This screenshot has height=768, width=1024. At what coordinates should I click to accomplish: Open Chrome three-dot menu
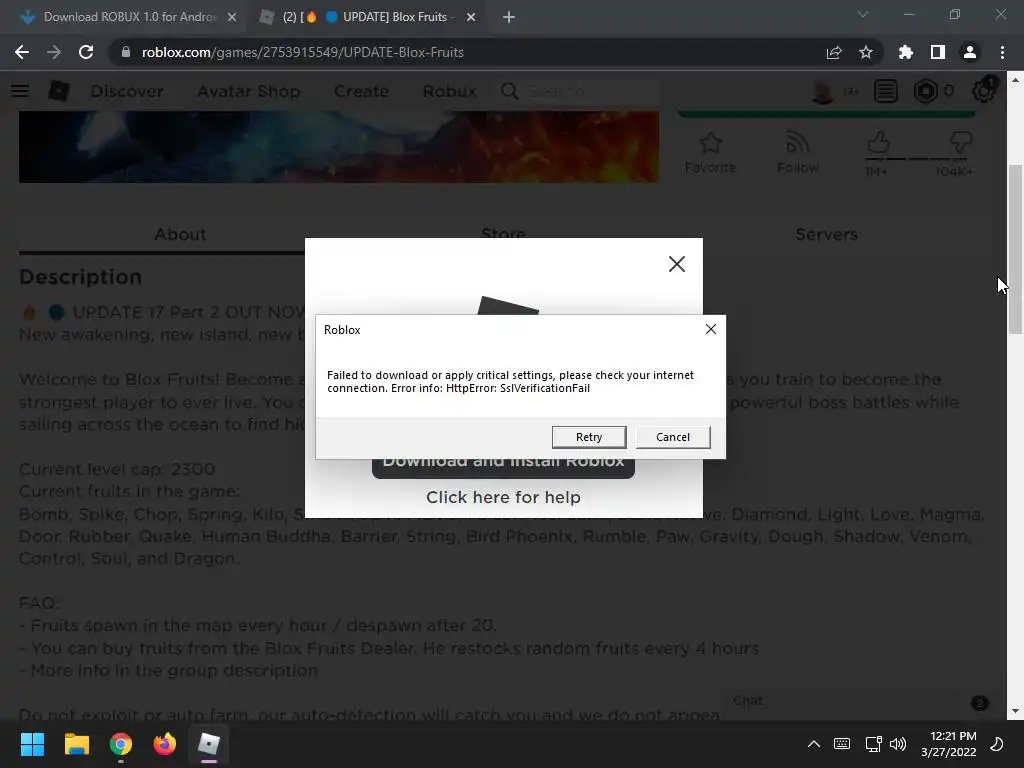[x=1002, y=52]
